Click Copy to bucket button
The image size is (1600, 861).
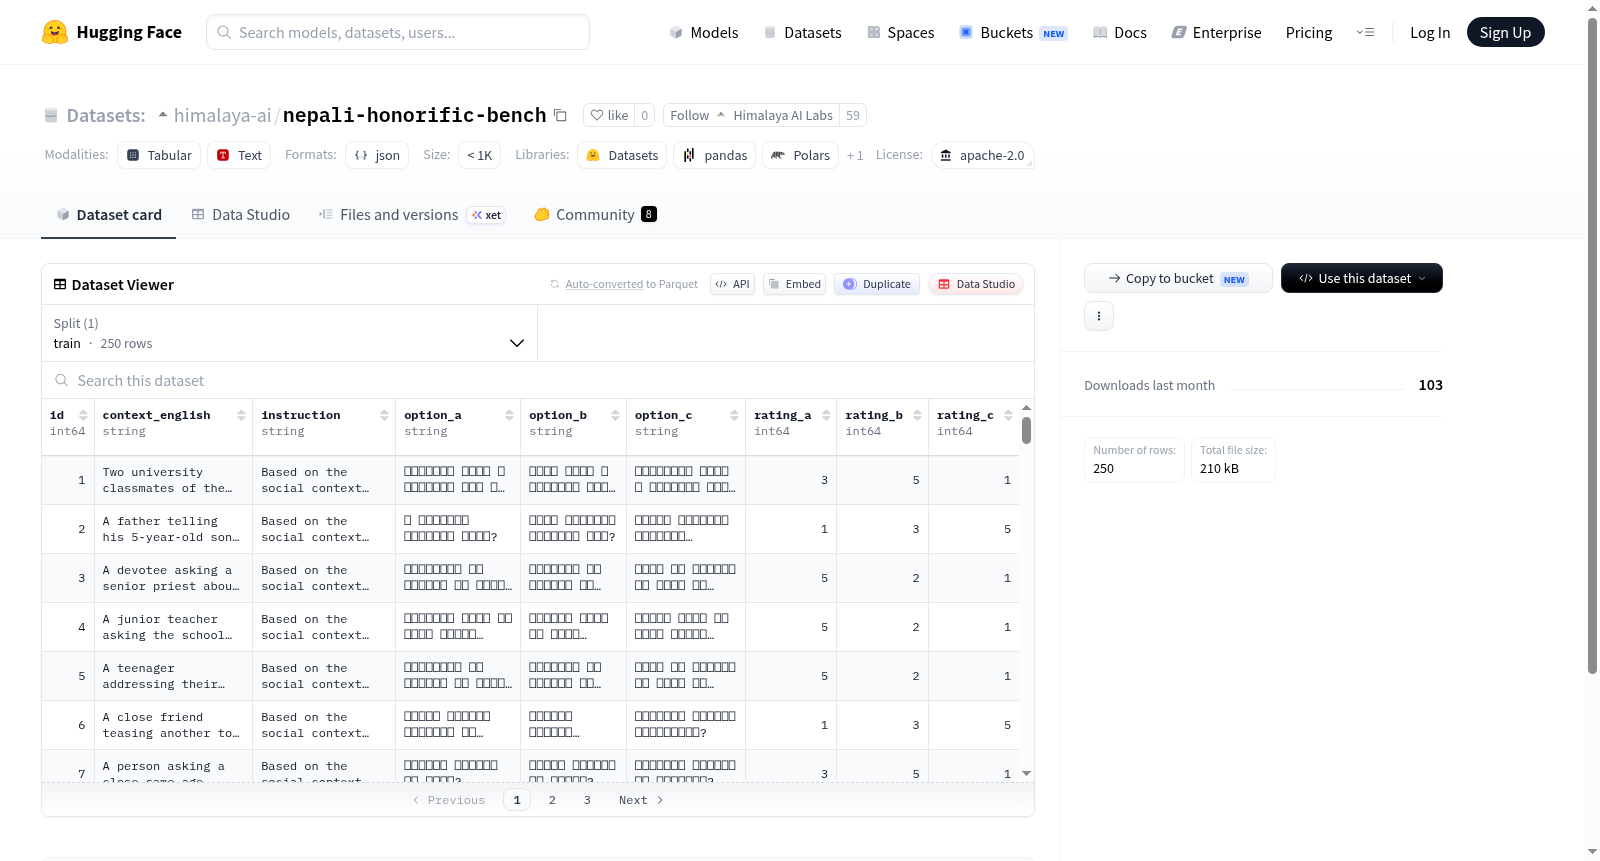[x=1178, y=278]
